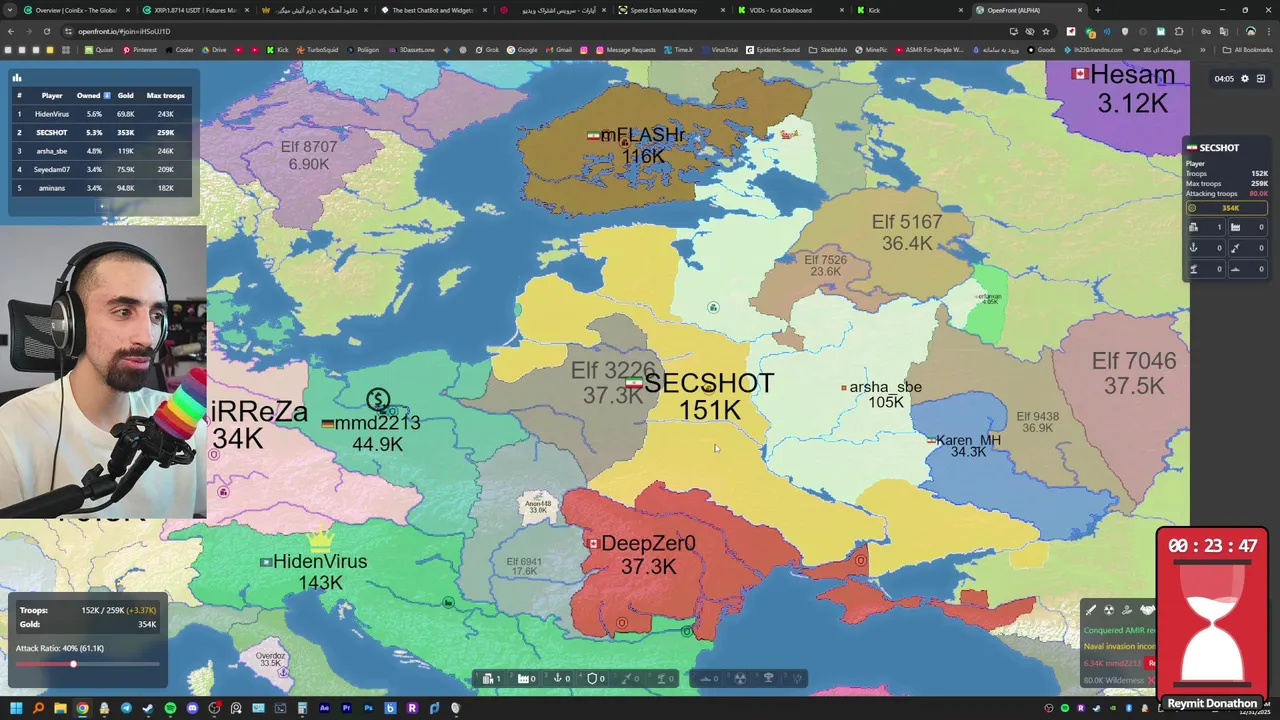Open Photoshop from the taskbar
Screen dimensions: 1280x720
pyautogui.click(x=369, y=708)
